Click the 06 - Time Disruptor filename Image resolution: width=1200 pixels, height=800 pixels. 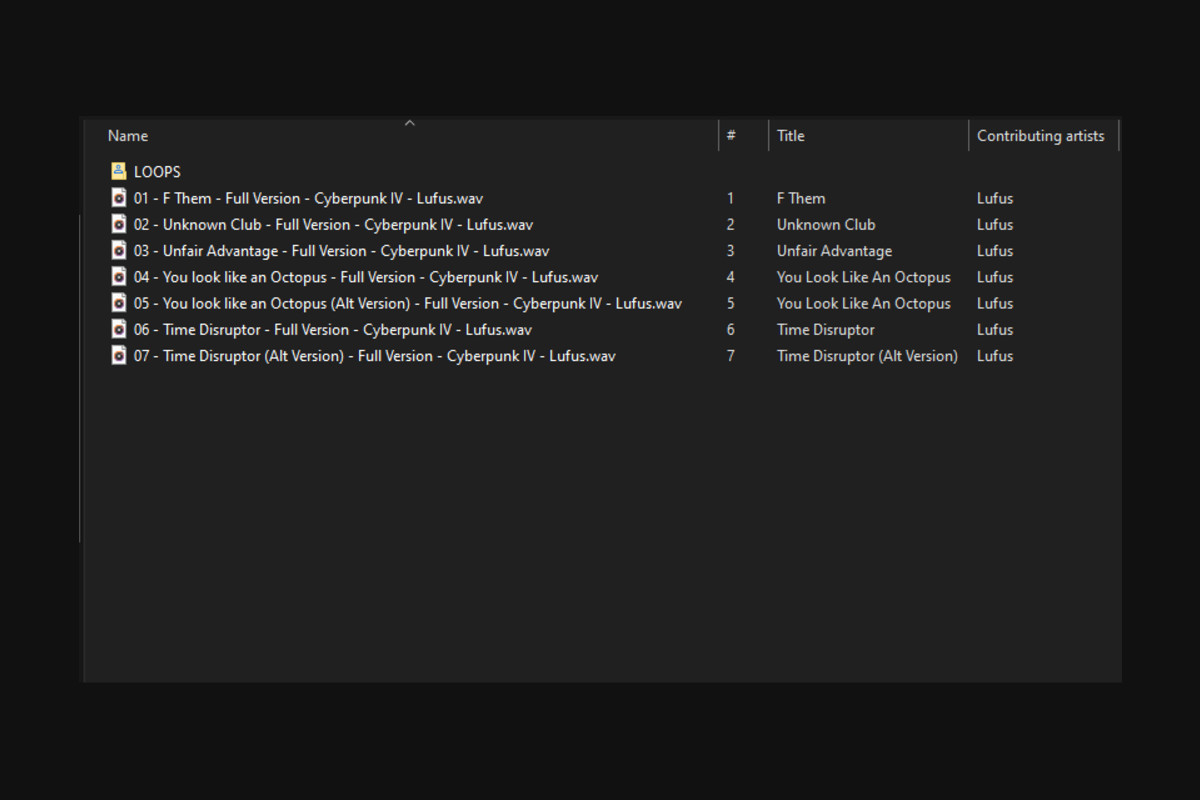[x=332, y=330]
